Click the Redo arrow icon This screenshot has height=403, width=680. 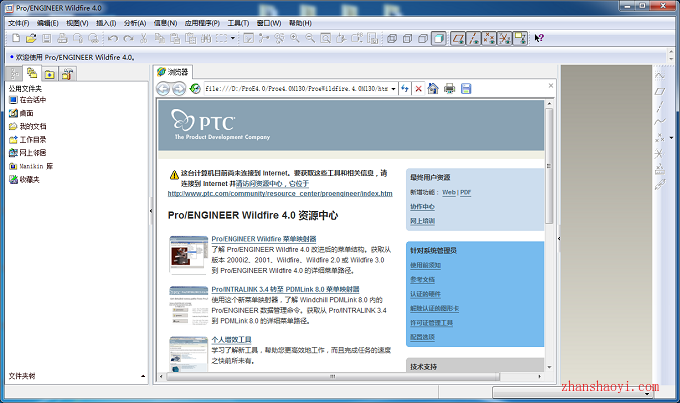click(x=128, y=38)
